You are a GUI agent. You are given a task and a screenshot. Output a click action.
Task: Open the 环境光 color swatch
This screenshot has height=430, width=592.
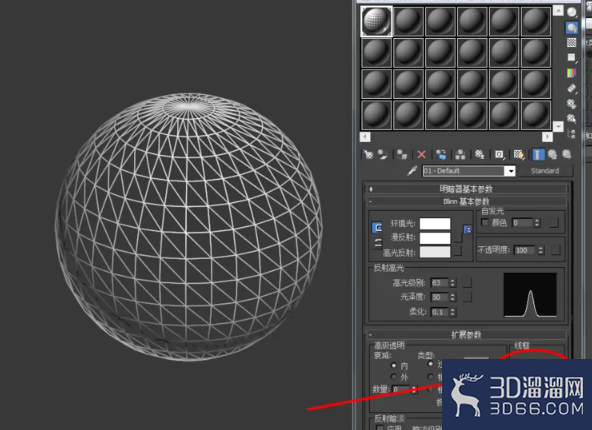pos(435,223)
